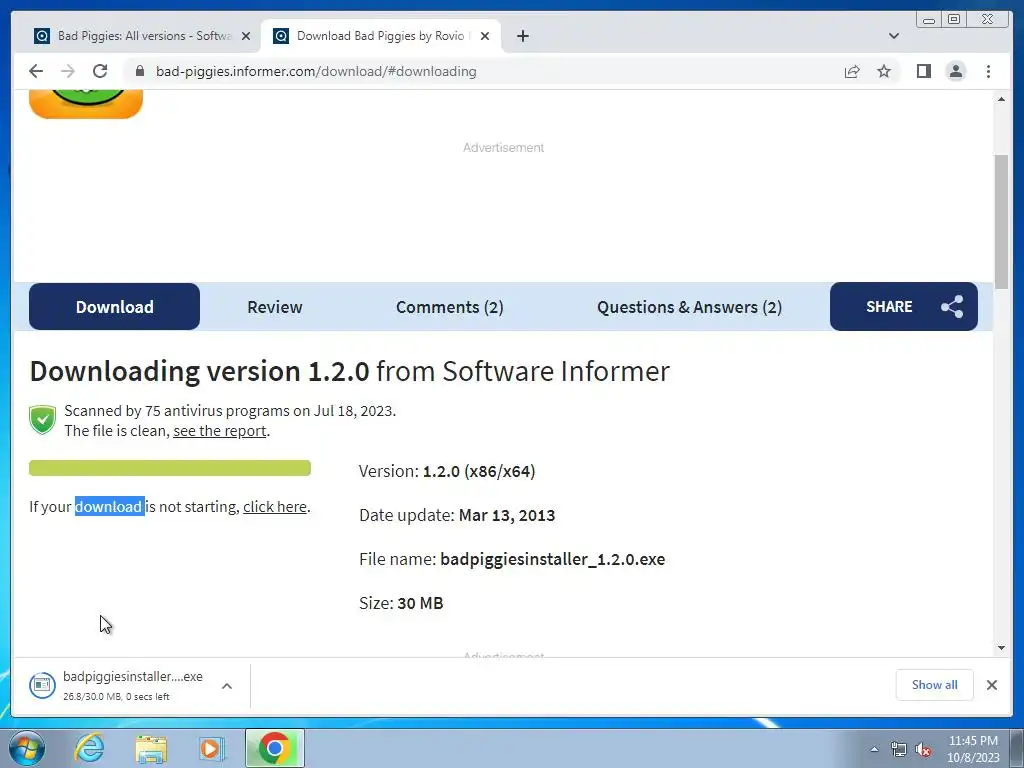Click the '1.2.0 (x86/x64)' version text

(x=479, y=472)
